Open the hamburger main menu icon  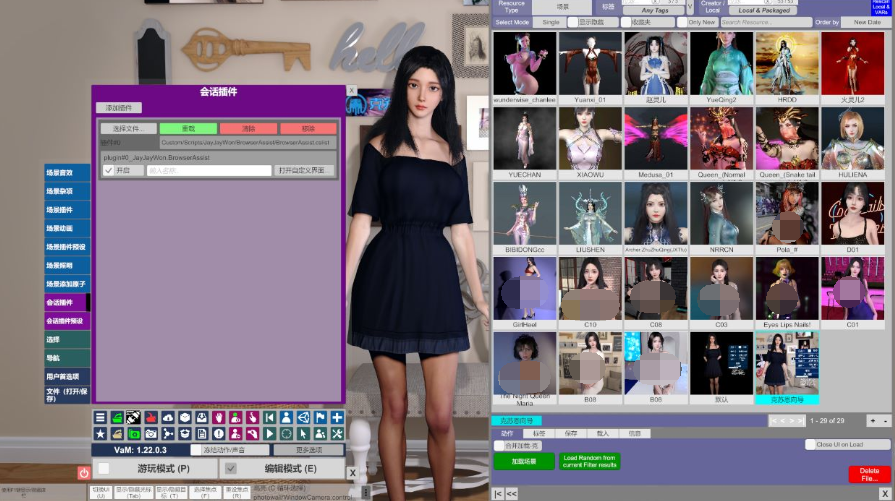click(x=100, y=418)
